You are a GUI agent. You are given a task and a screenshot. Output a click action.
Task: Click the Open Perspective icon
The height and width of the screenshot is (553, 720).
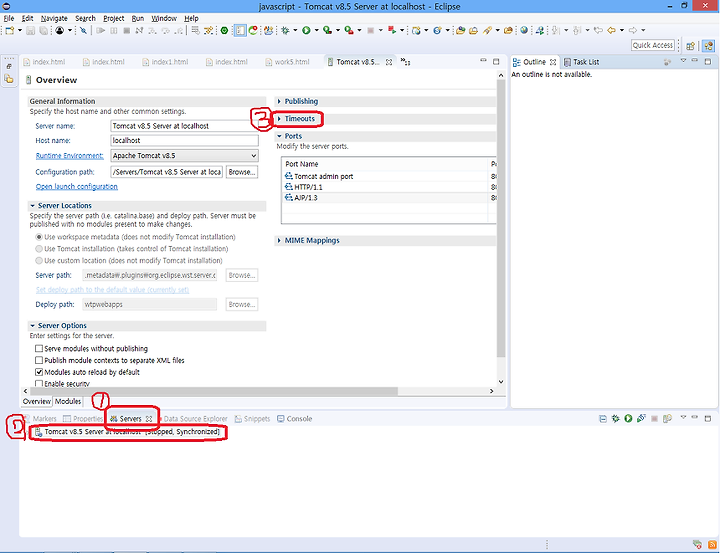pos(690,45)
